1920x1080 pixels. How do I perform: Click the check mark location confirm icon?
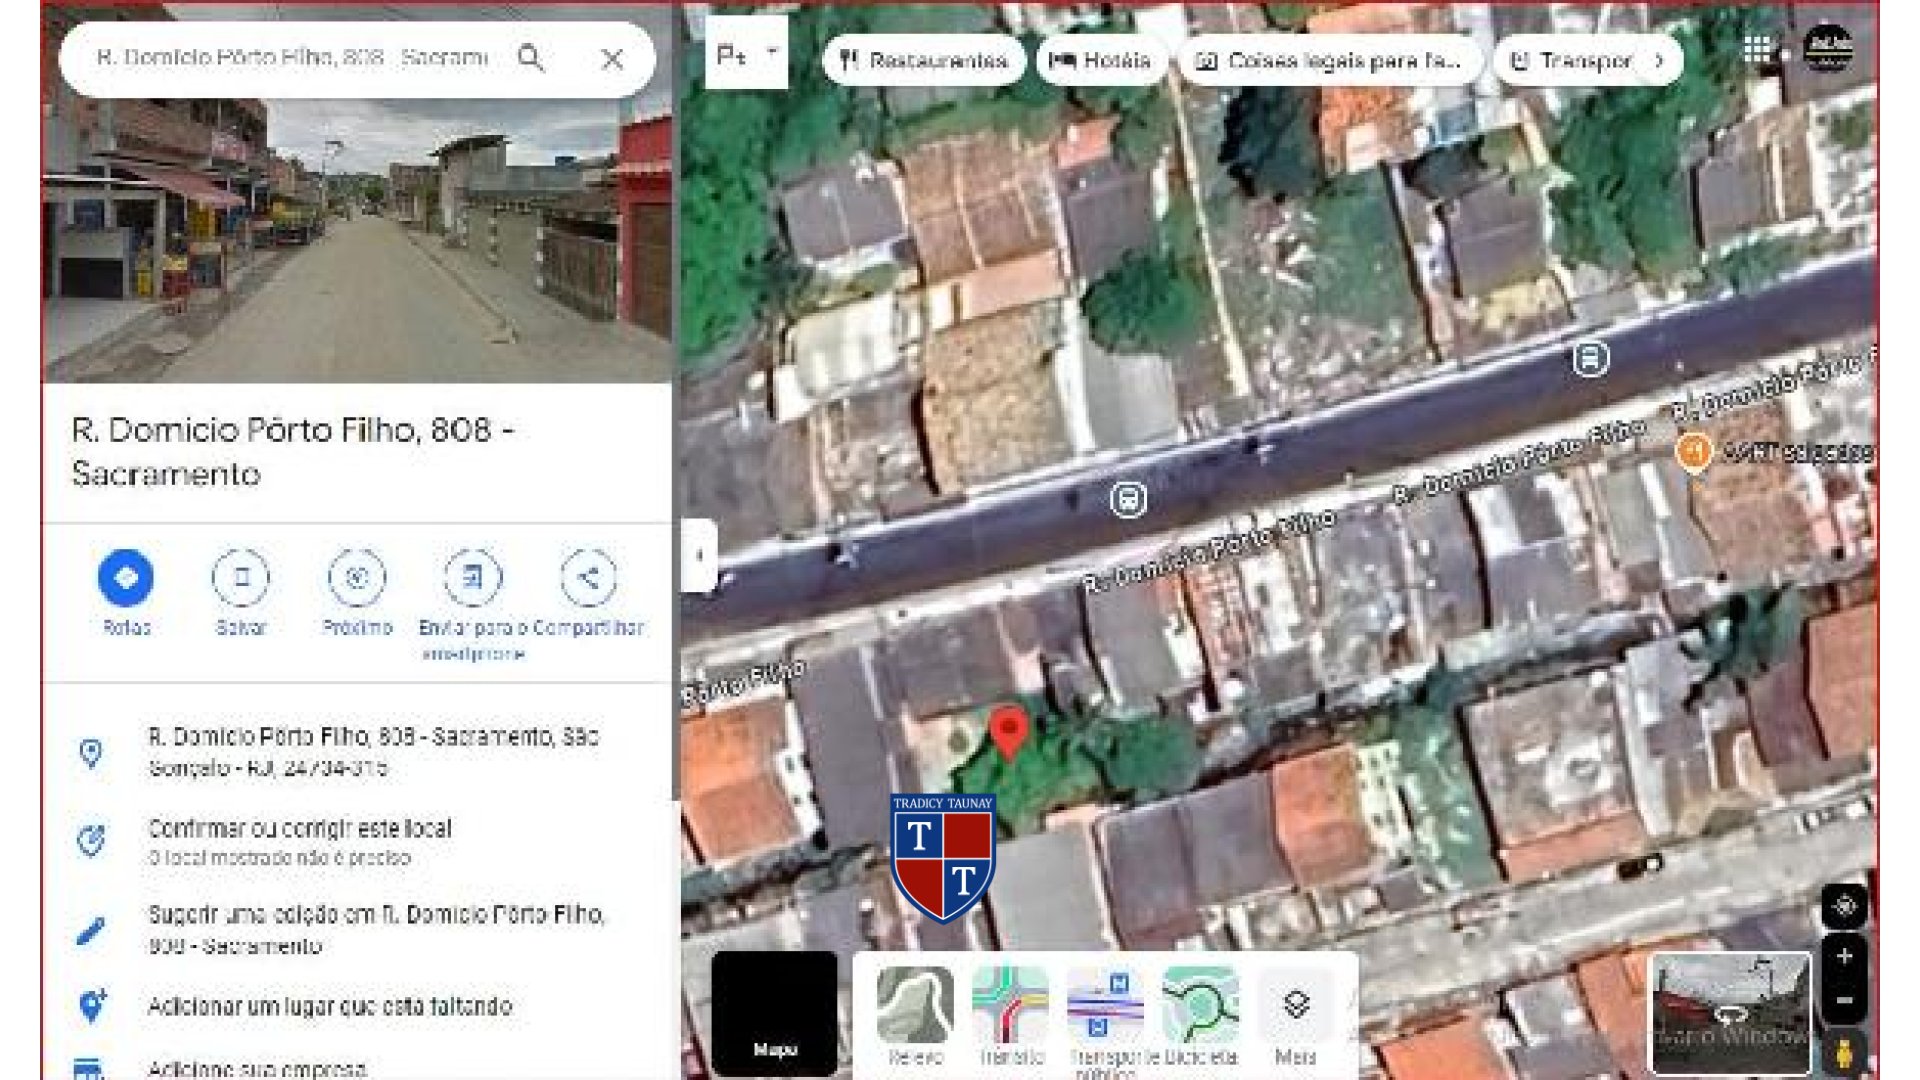[x=91, y=840]
